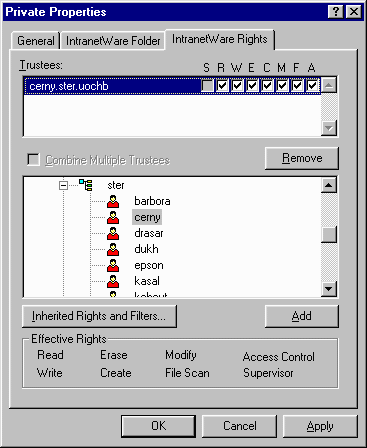Open the IntranetWare Folder tab
Viewport: 367px width, 448px height.
(x=113, y=41)
